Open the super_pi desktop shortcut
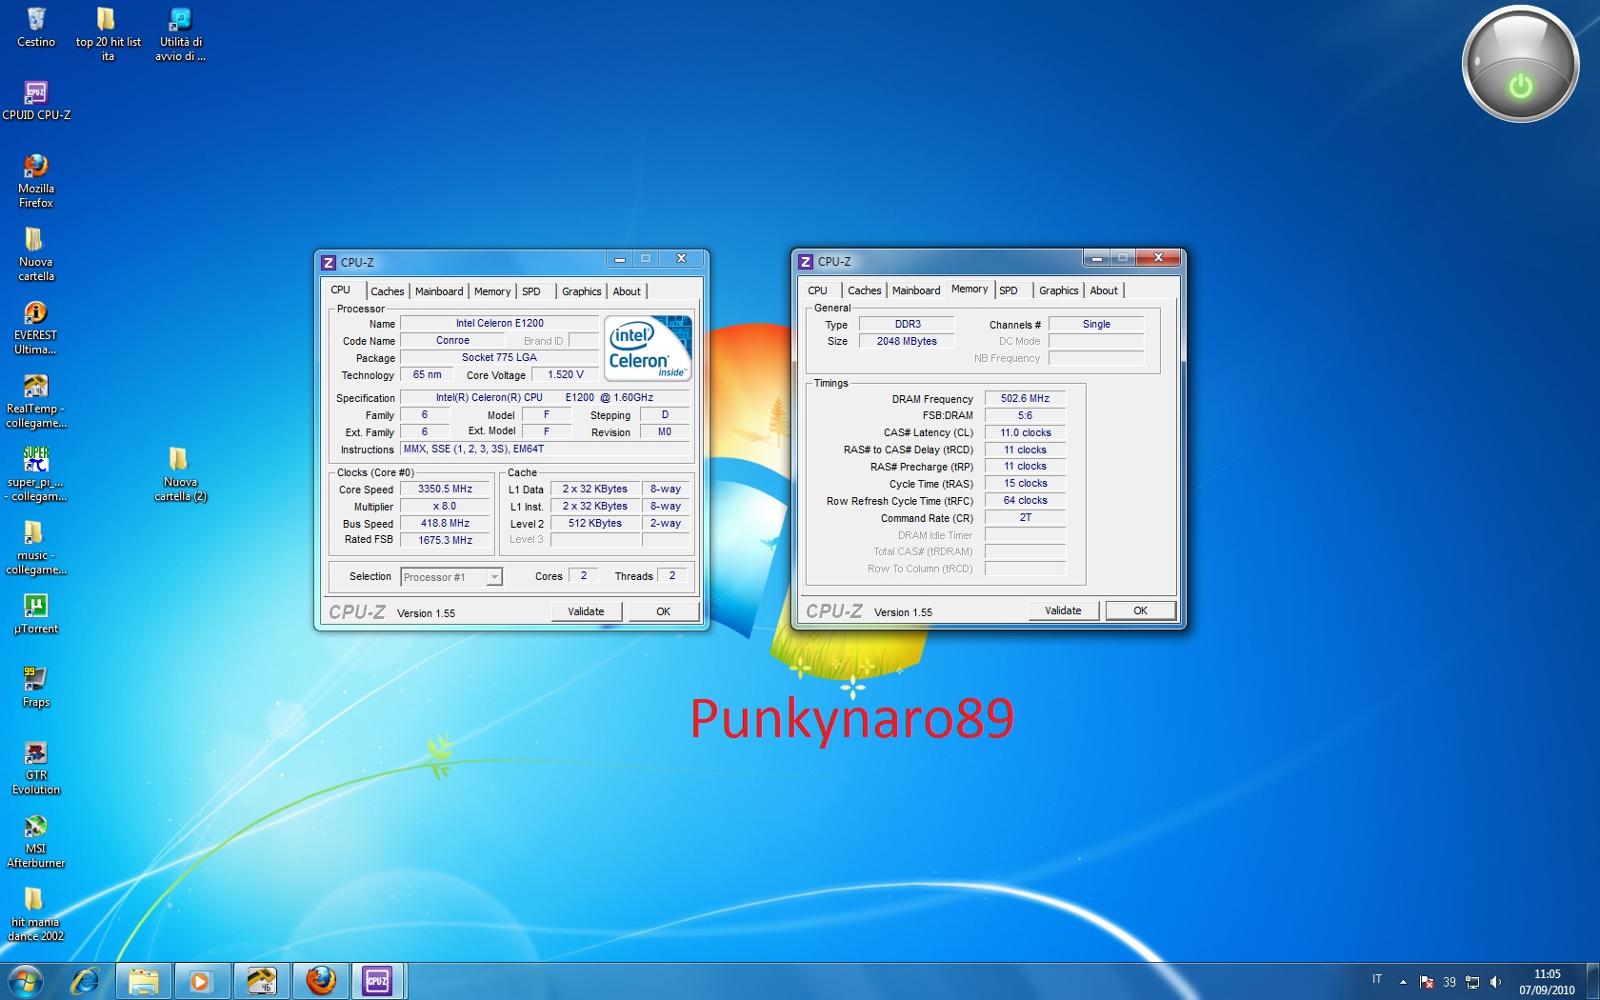Screen dimensions: 1600x1000 click(36, 474)
